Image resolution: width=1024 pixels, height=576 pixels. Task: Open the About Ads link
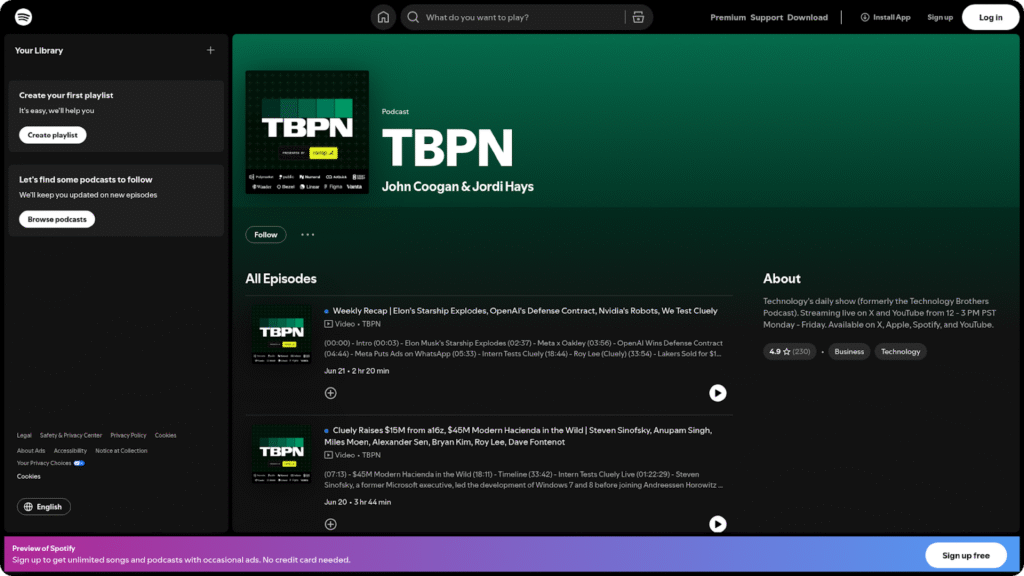pos(31,451)
